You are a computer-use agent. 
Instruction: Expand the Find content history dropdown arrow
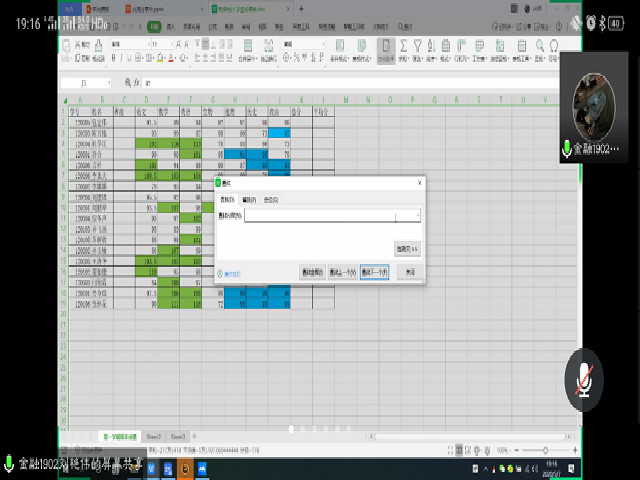(417, 215)
